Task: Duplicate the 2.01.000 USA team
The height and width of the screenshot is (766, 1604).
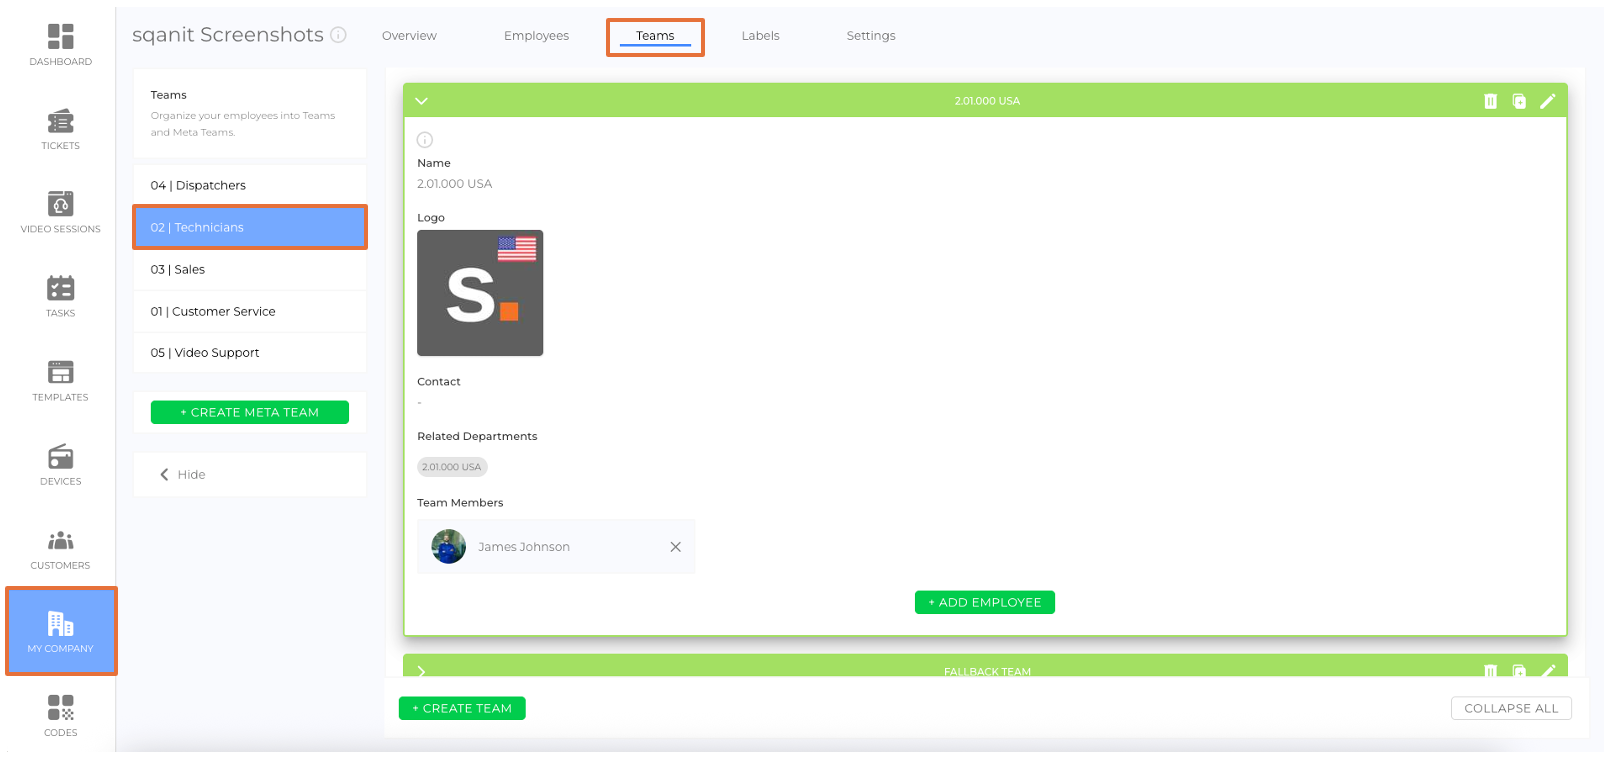Action: pyautogui.click(x=1519, y=101)
